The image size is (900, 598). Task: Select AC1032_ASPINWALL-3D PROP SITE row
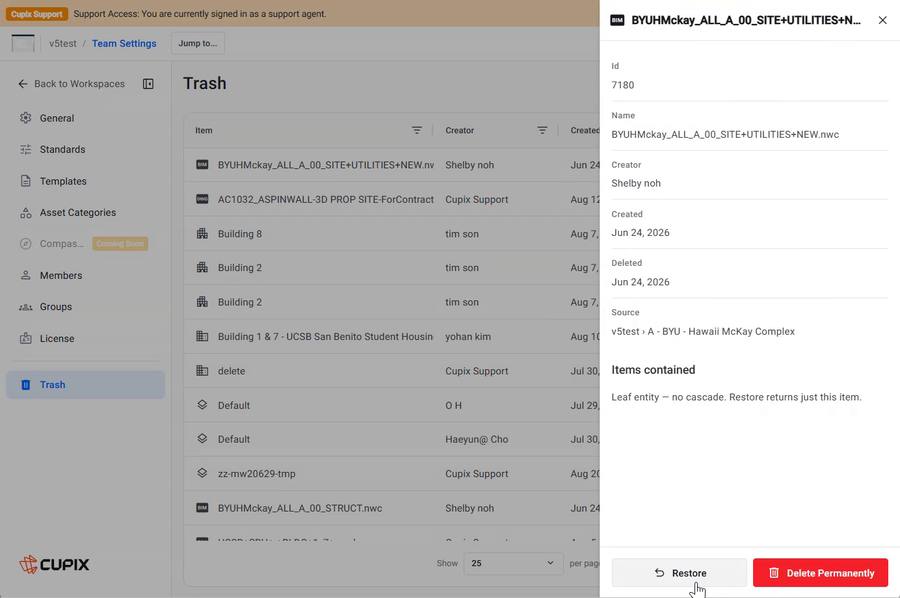point(392,199)
